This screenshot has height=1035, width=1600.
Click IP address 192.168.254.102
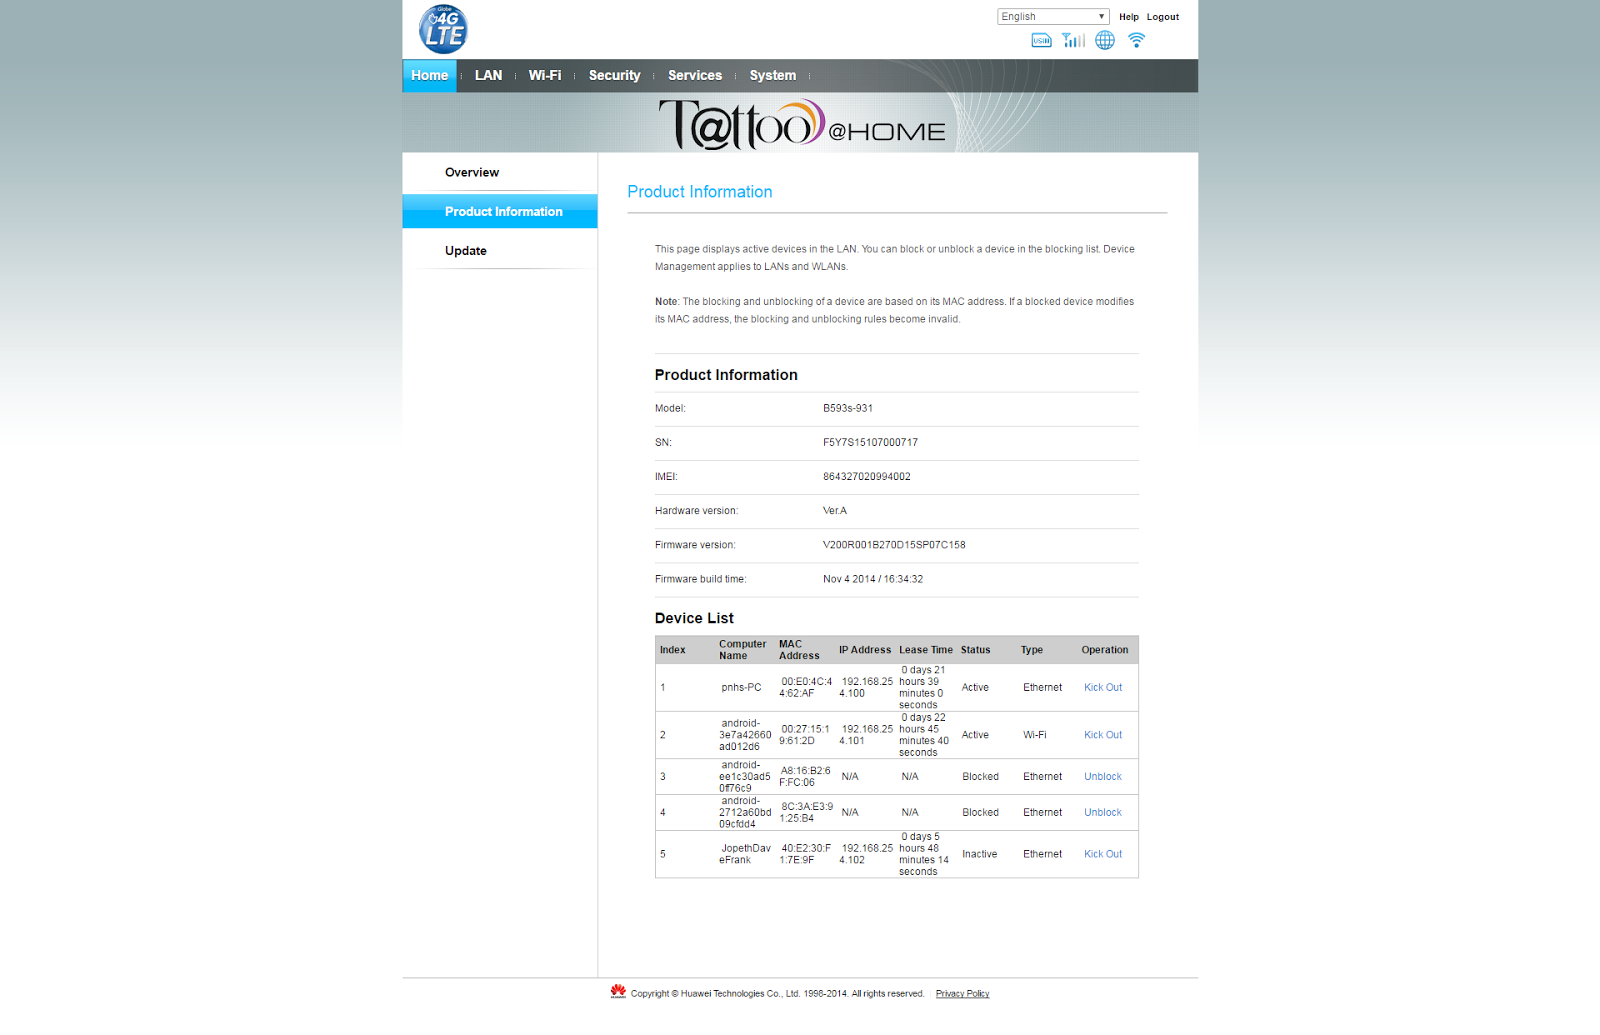(866, 854)
